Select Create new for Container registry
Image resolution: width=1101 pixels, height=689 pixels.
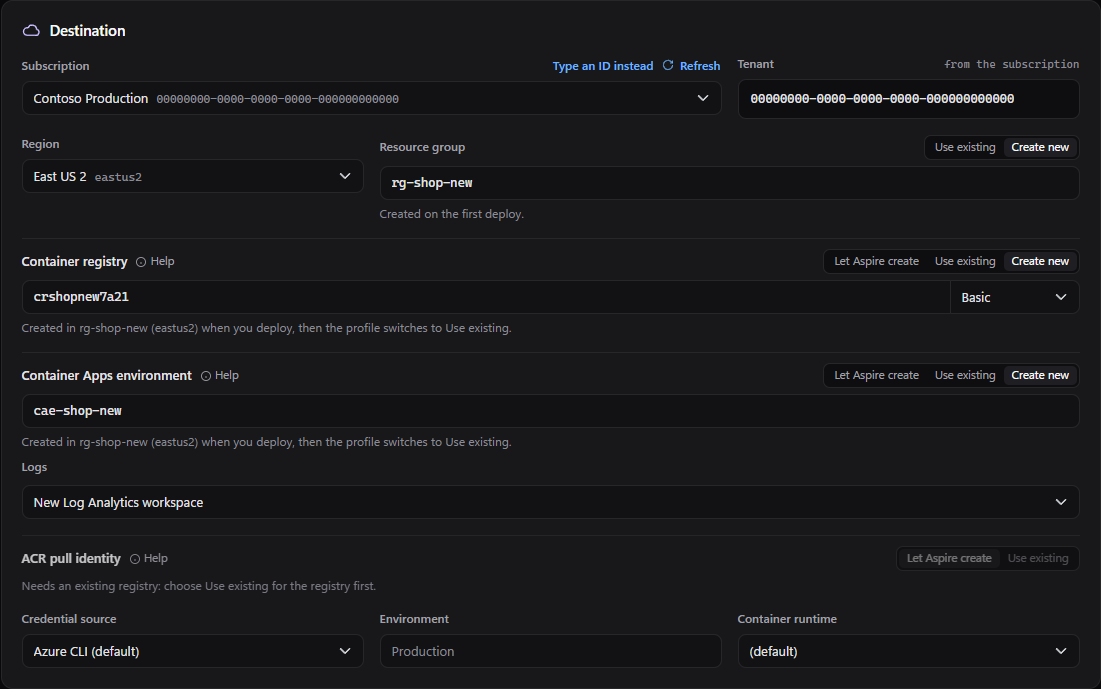[x=1040, y=261]
